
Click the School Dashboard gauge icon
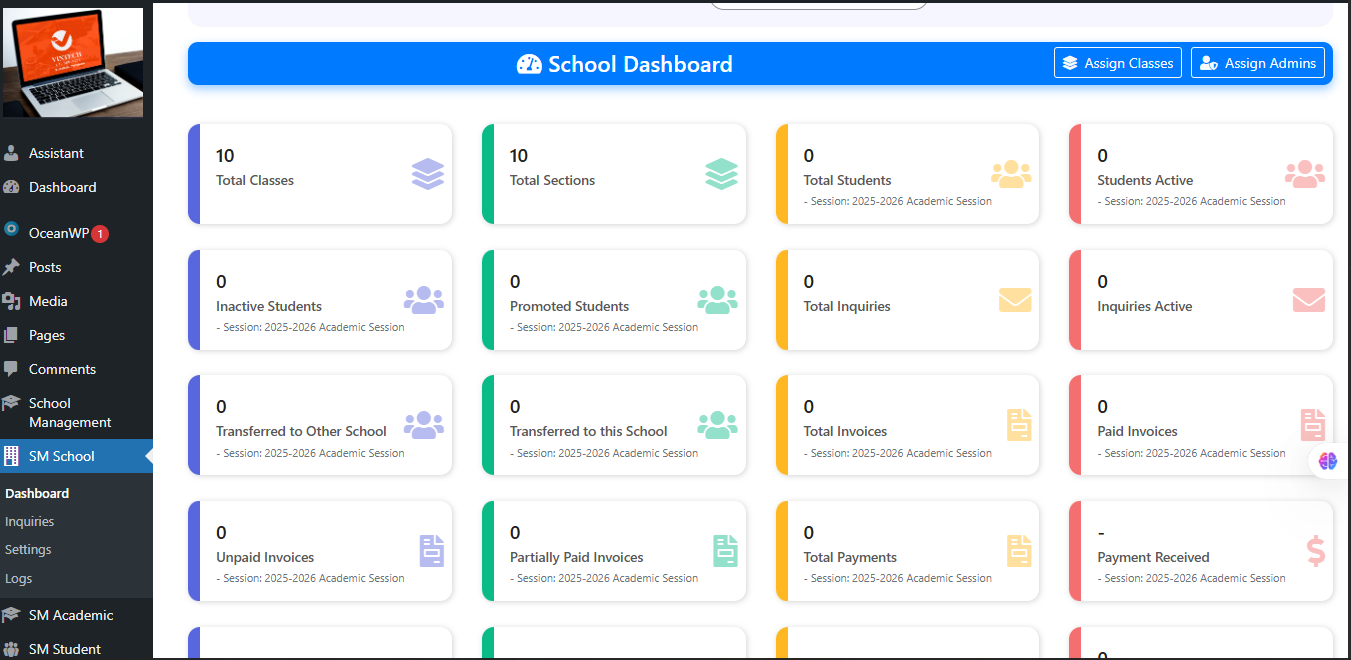pyautogui.click(x=529, y=65)
